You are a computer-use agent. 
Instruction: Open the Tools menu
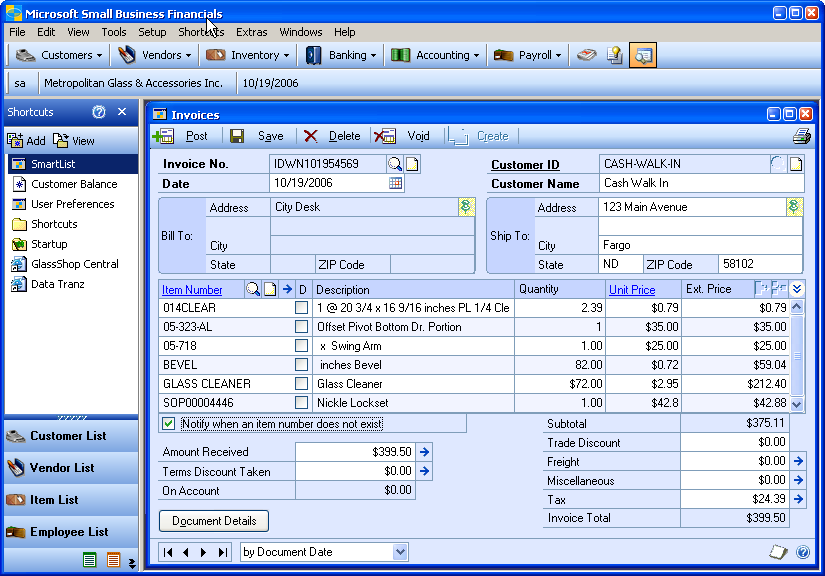pyautogui.click(x=114, y=32)
